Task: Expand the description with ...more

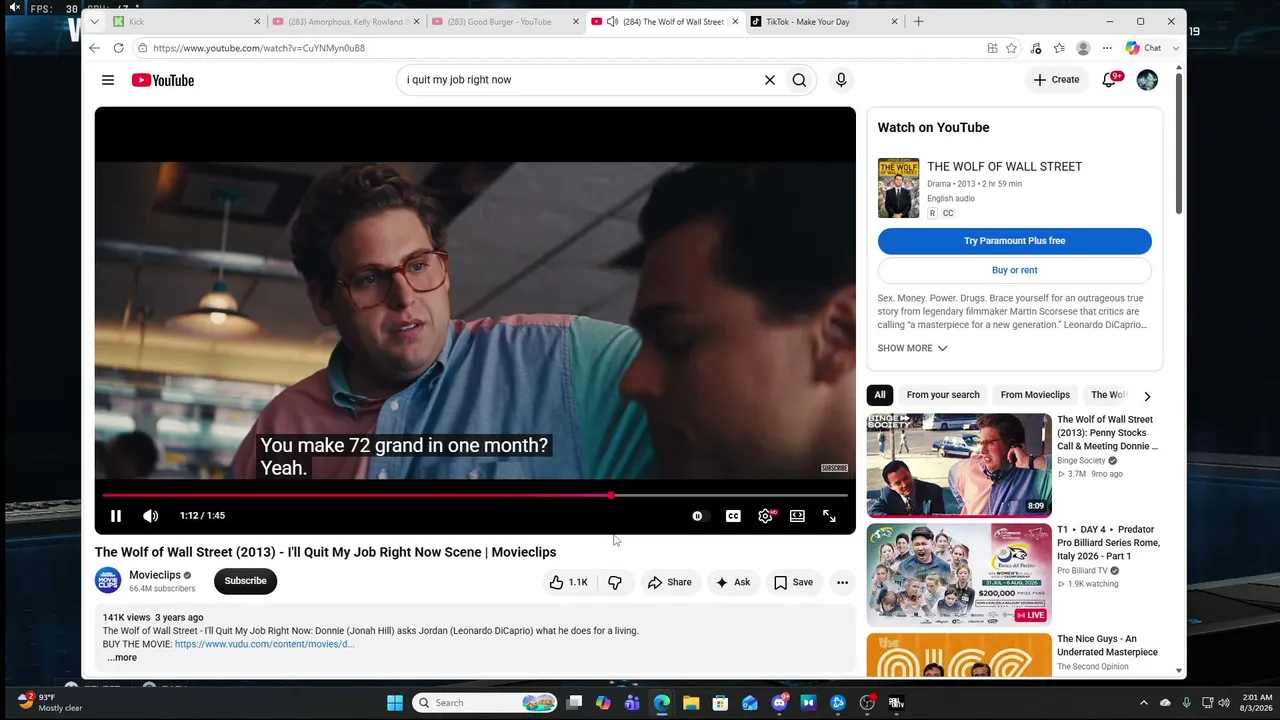Action: coord(122,658)
